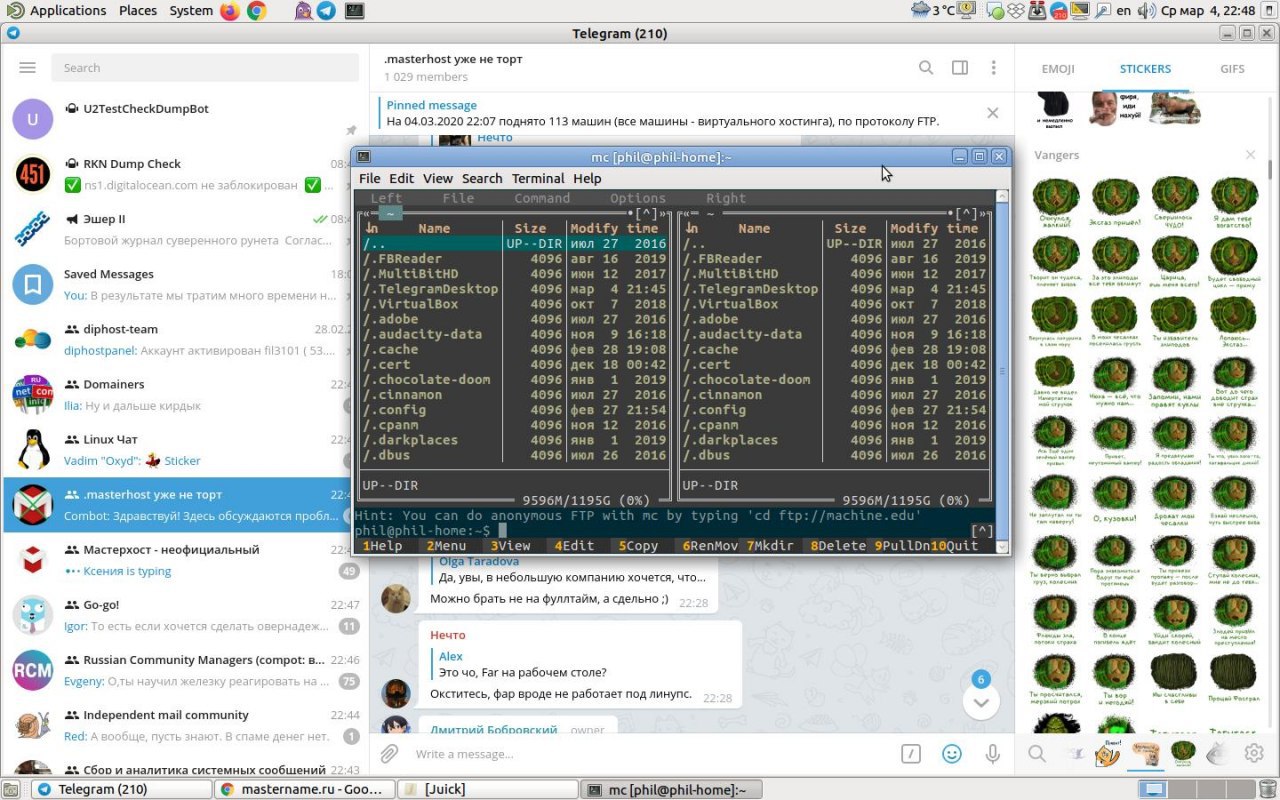Switch to EMOJI tab
This screenshot has width=1280, height=800.
(1058, 69)
